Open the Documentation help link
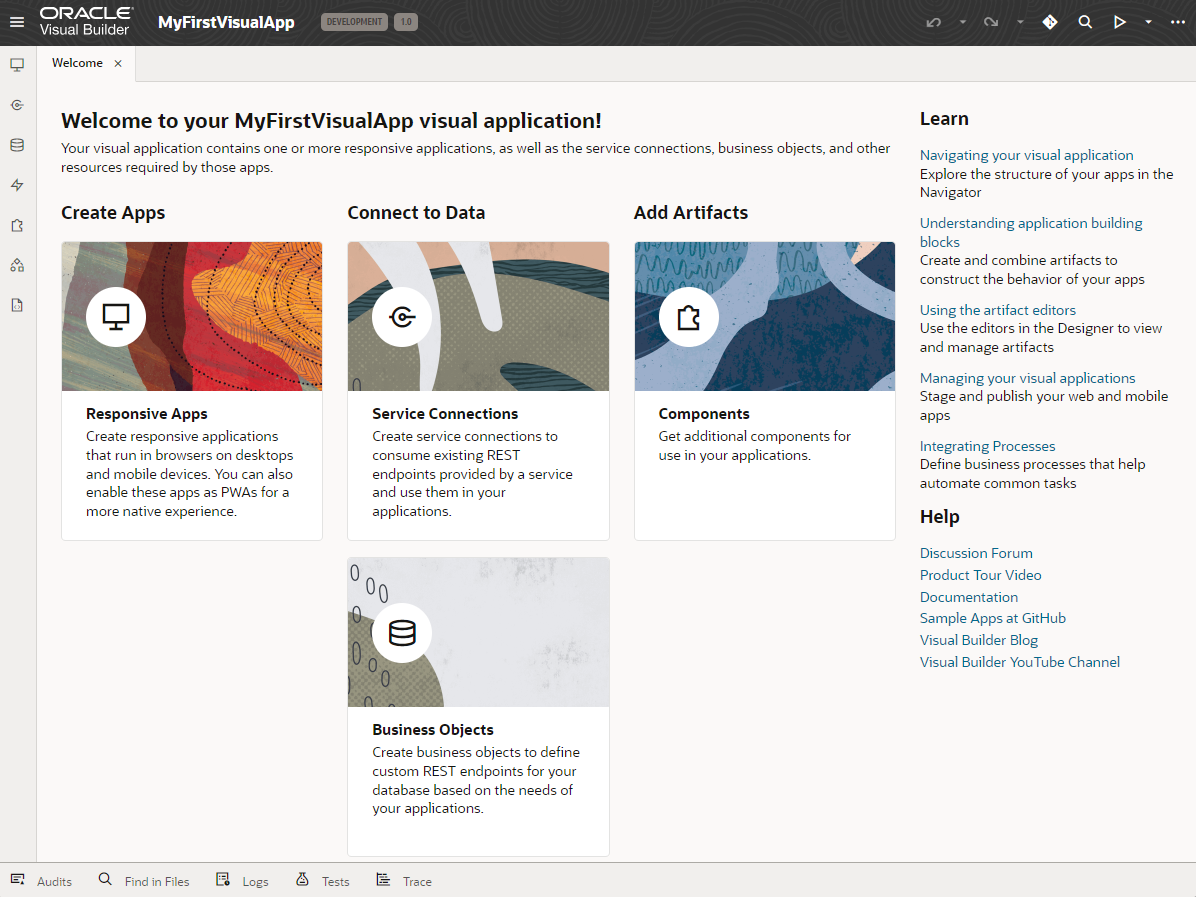Image resolution: width=1196 pixels, height=897 pixels. [968, 597]
